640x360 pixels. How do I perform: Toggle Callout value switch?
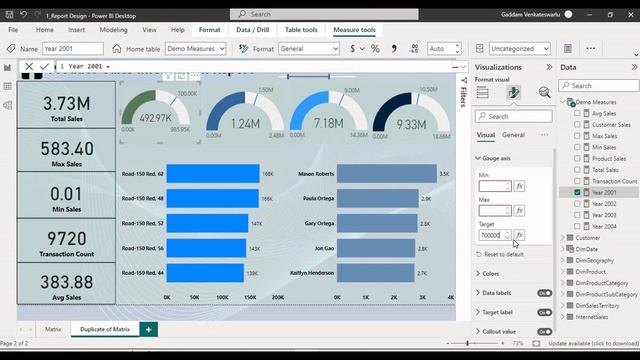click(x=544, y=331)
